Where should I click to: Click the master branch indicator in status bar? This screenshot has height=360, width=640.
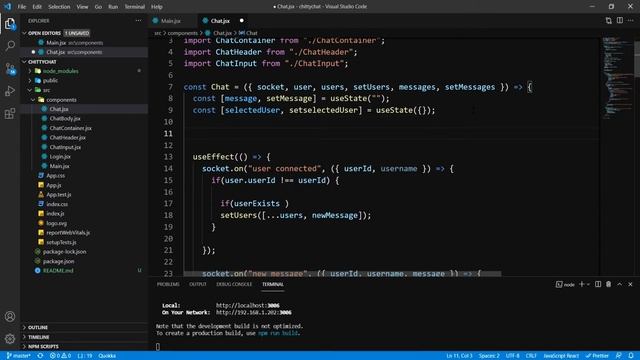[x=19, y=356]
